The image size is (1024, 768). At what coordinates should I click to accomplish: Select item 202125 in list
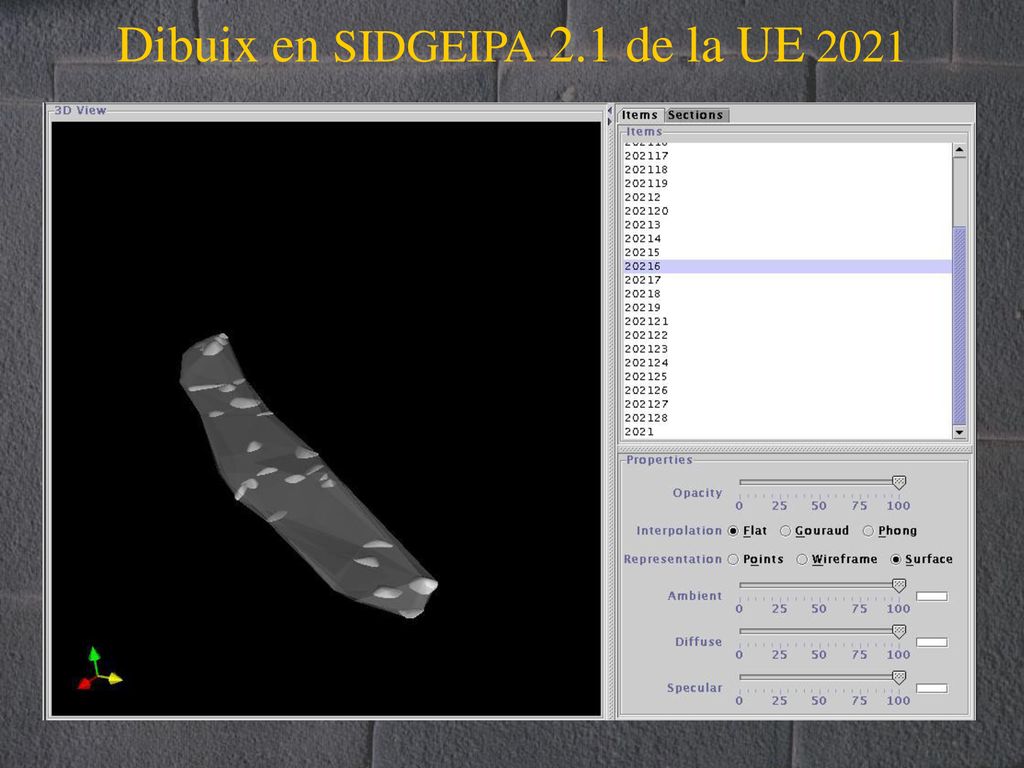788,376
